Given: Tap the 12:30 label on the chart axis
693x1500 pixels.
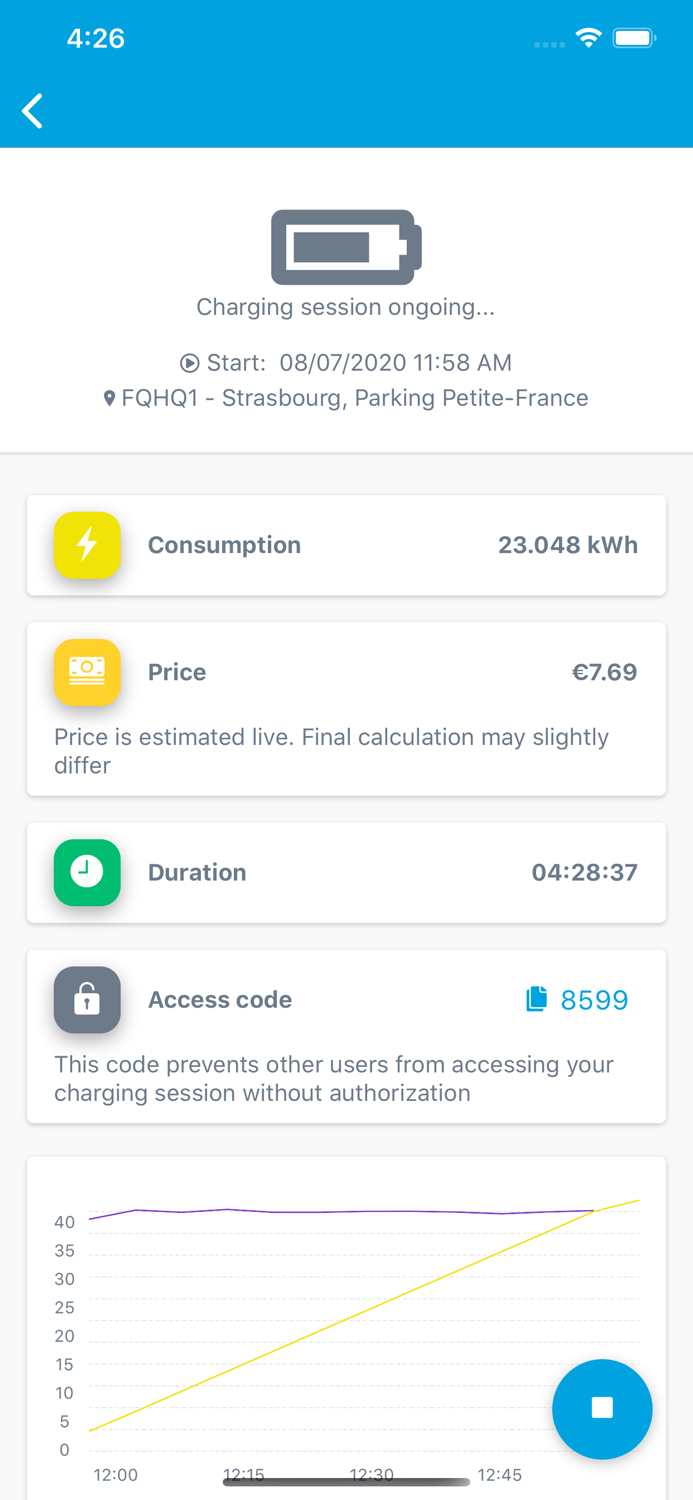Looking at the screenshot, I should [x=370, y=1474].
